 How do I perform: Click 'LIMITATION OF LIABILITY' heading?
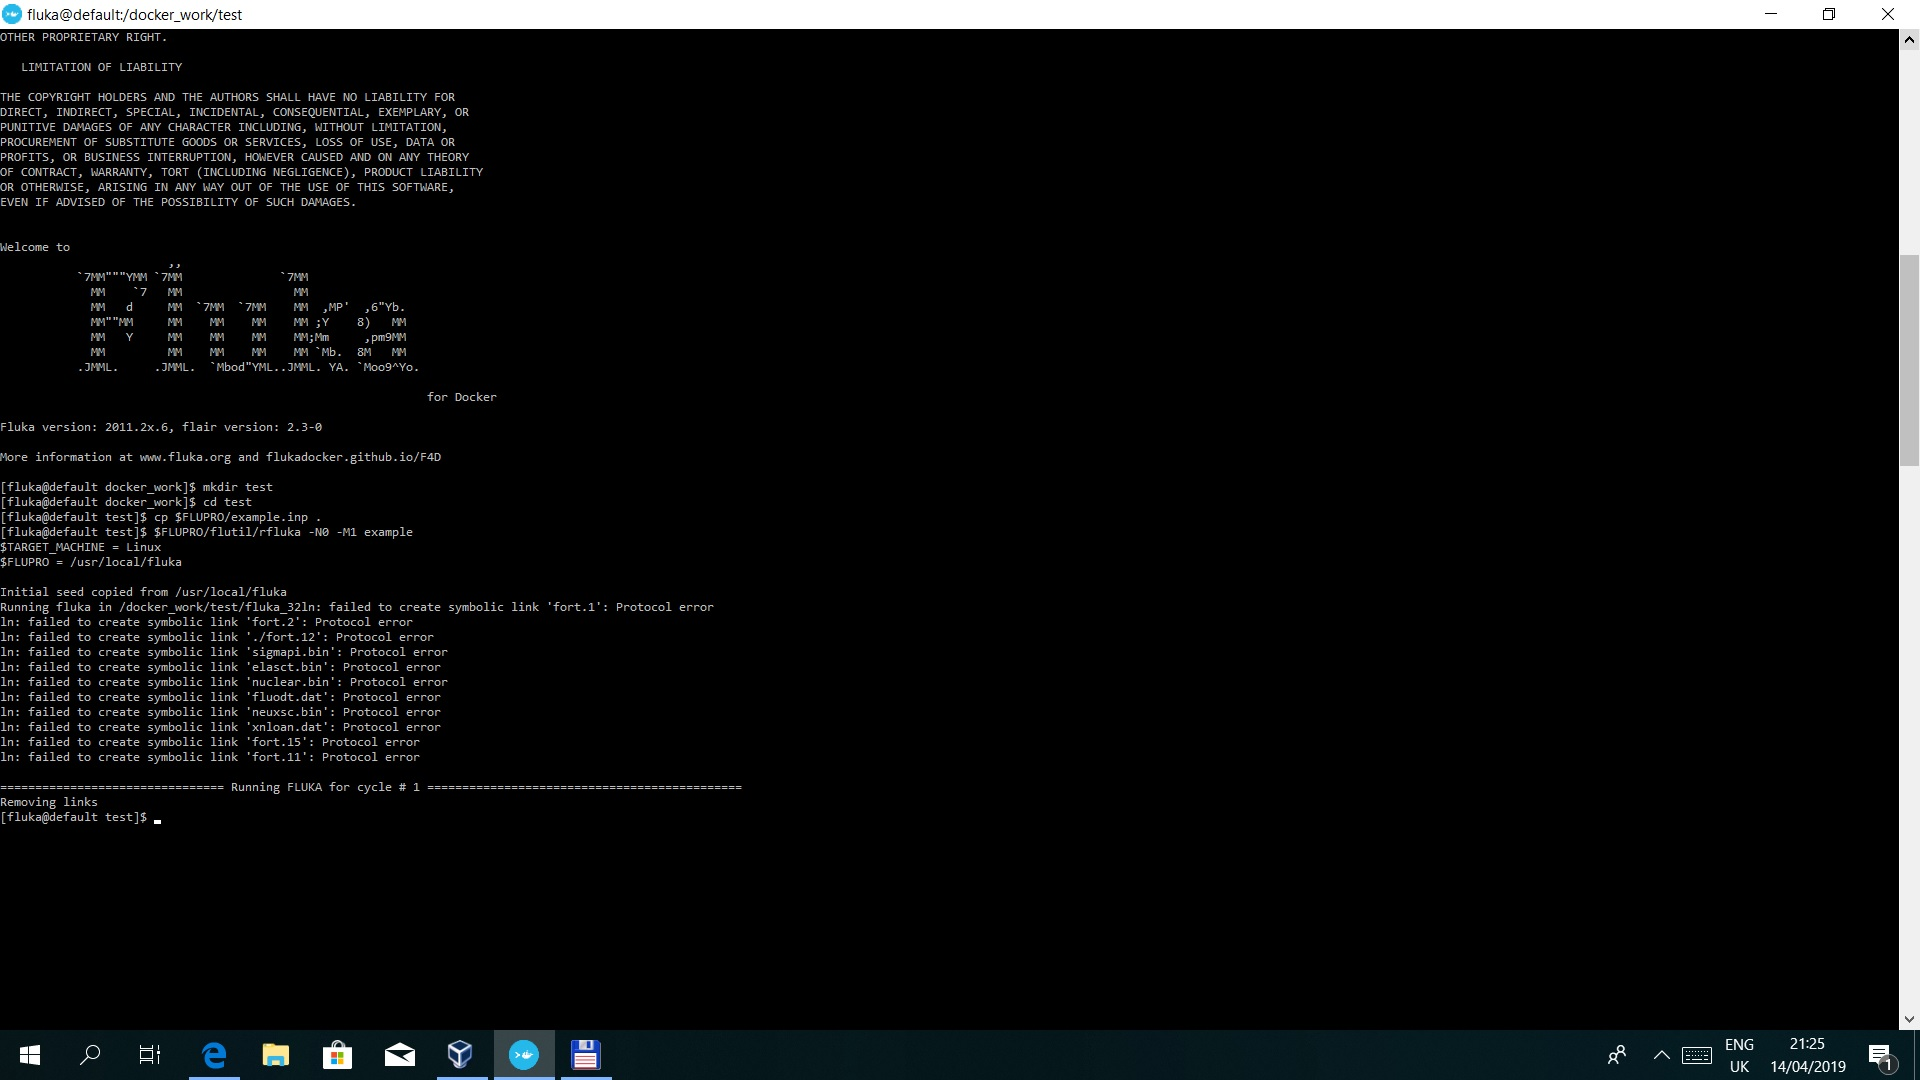point(101,67)
